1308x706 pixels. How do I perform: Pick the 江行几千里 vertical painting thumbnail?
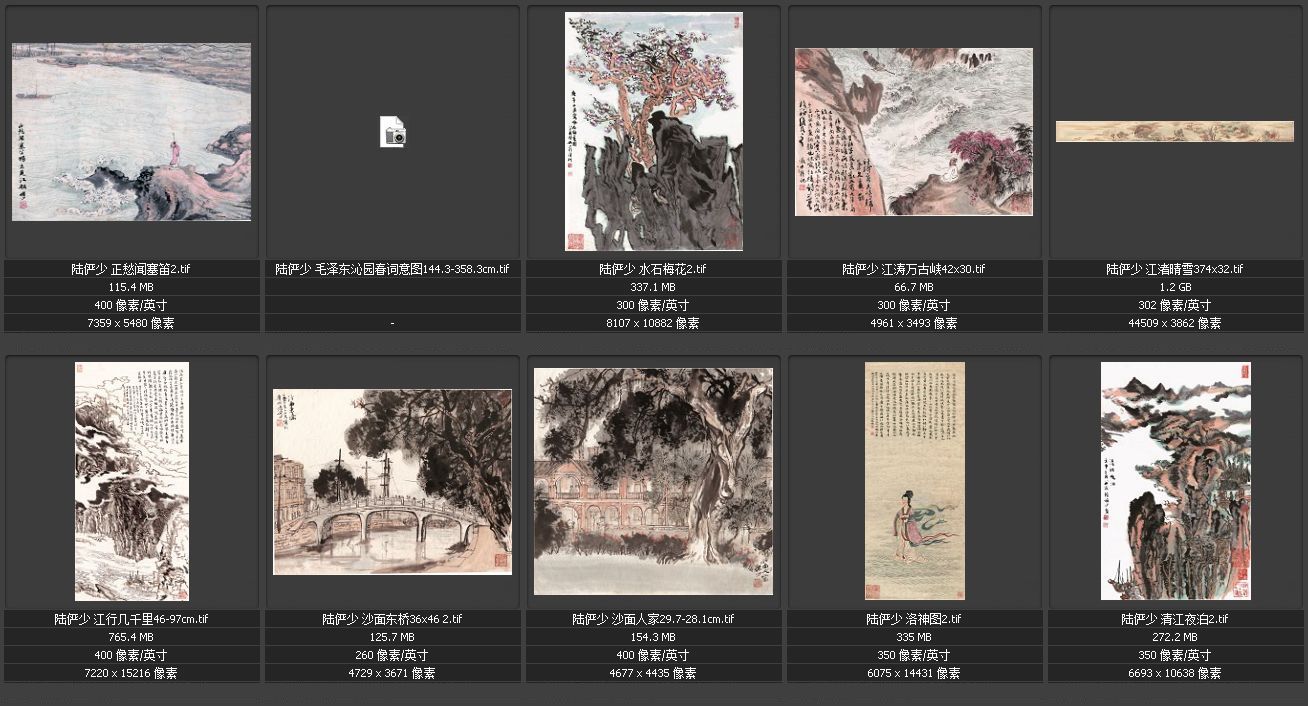(x=132, y=481)
